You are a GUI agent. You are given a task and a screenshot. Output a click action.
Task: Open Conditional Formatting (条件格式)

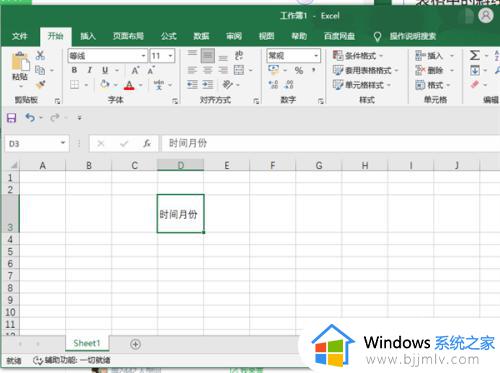click(357, 56)
